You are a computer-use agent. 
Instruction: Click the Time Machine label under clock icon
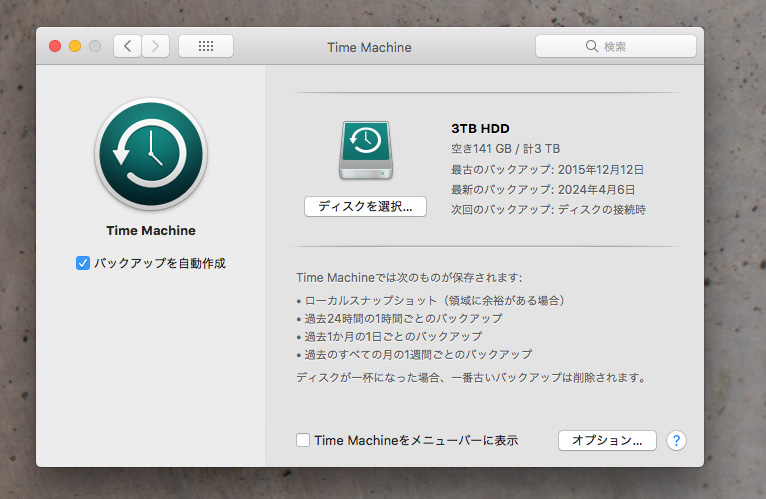coord(151,231)
